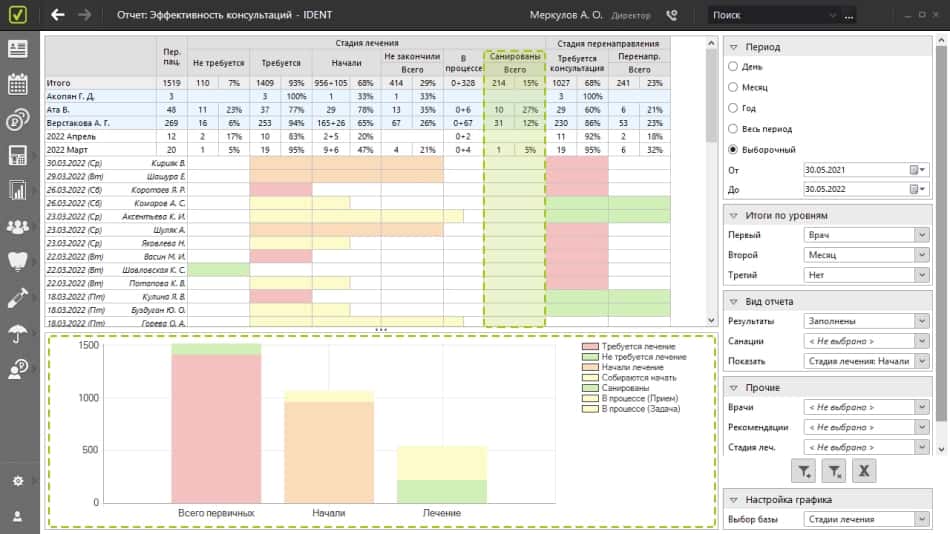950x534 pixels.
Task: Export report with the Excel X button
Action: (x=864, y=470)
